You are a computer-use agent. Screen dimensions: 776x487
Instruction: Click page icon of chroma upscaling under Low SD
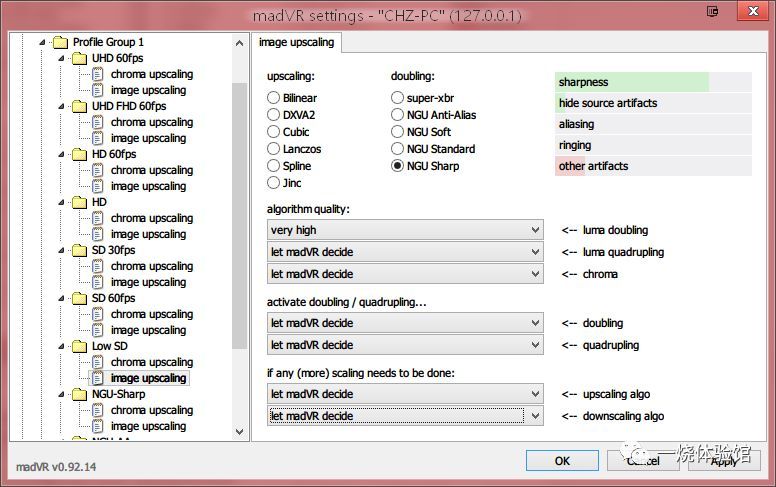(97, 362)
